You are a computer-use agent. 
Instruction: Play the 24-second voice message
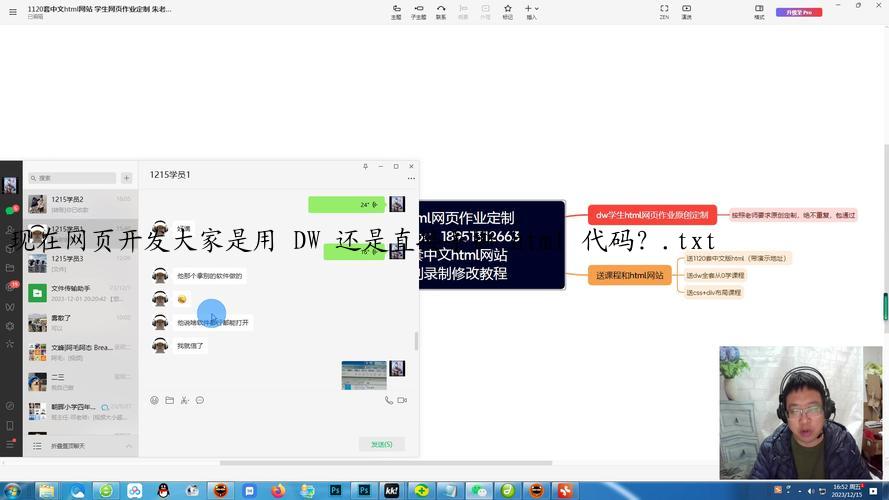pos(346,205)
